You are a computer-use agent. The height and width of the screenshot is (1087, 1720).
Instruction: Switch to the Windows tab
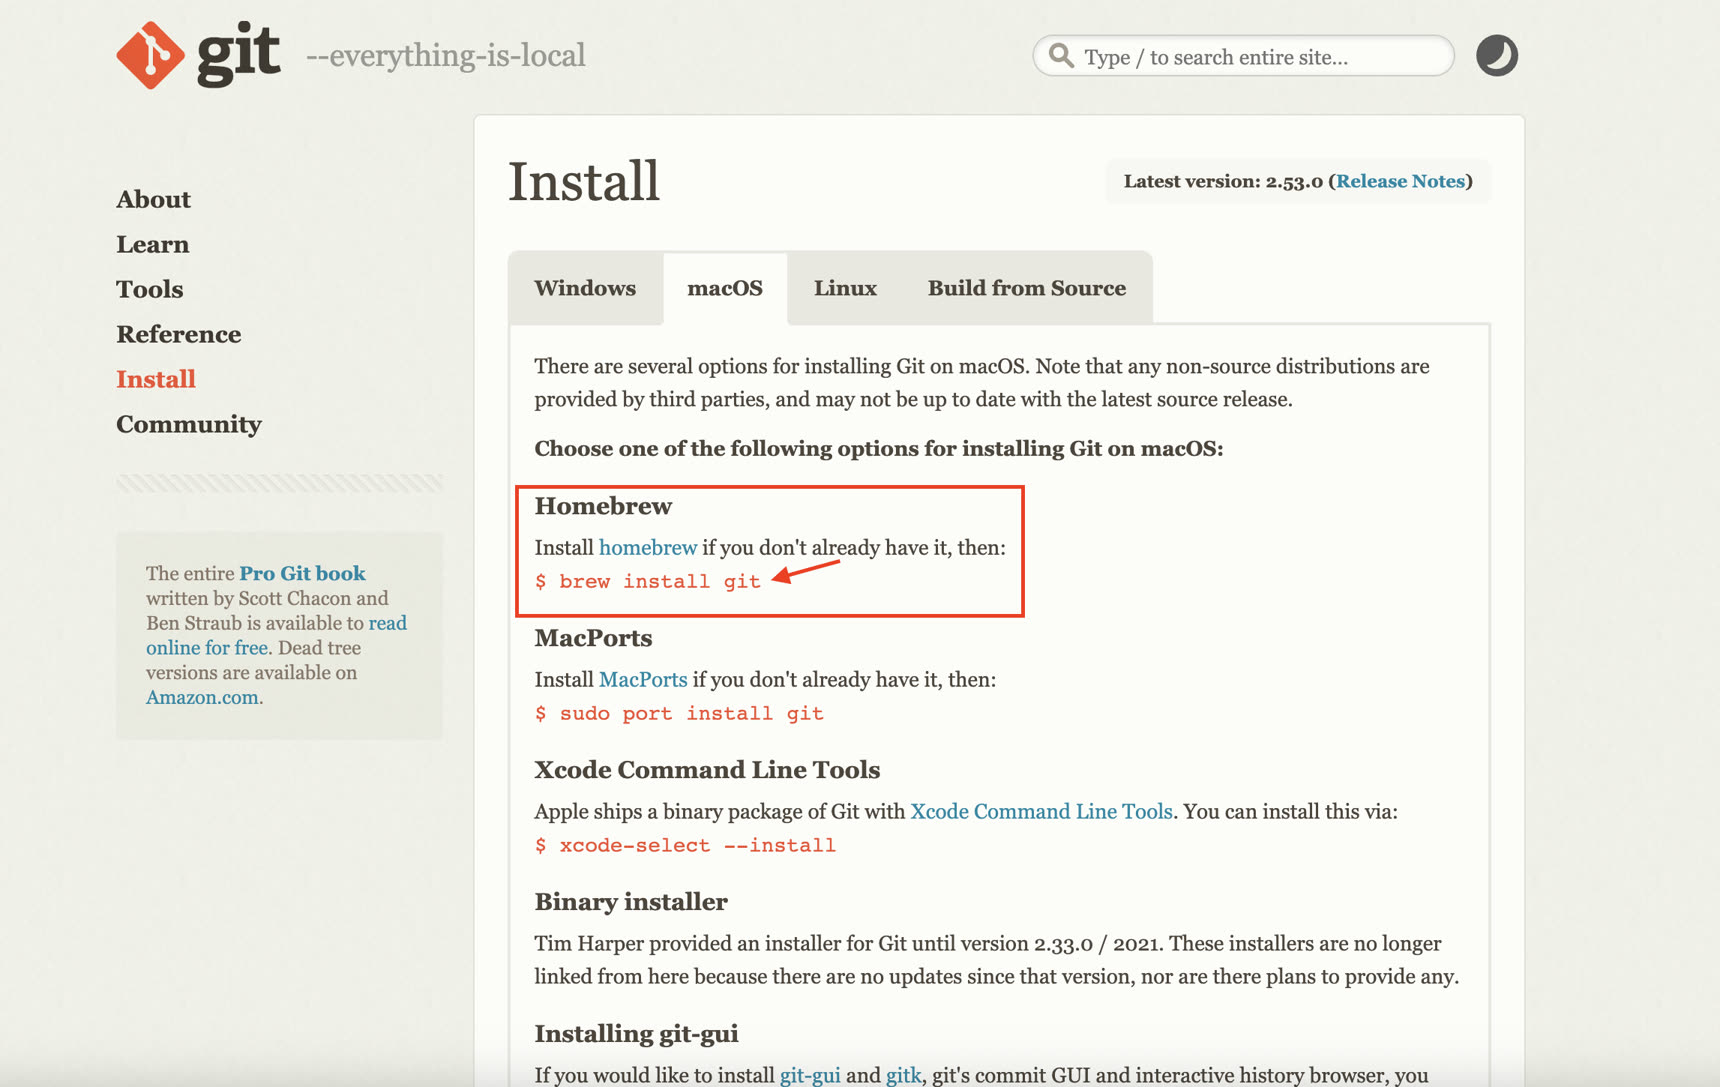pos(585,288)
